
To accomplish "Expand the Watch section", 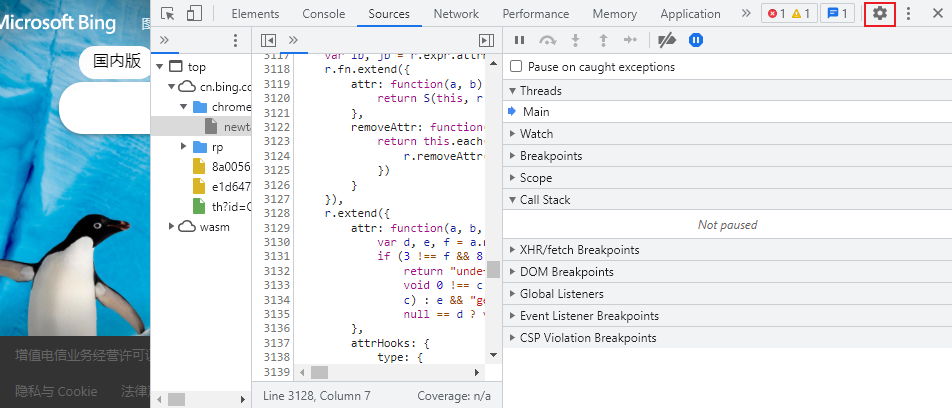I will coord(536,134).
